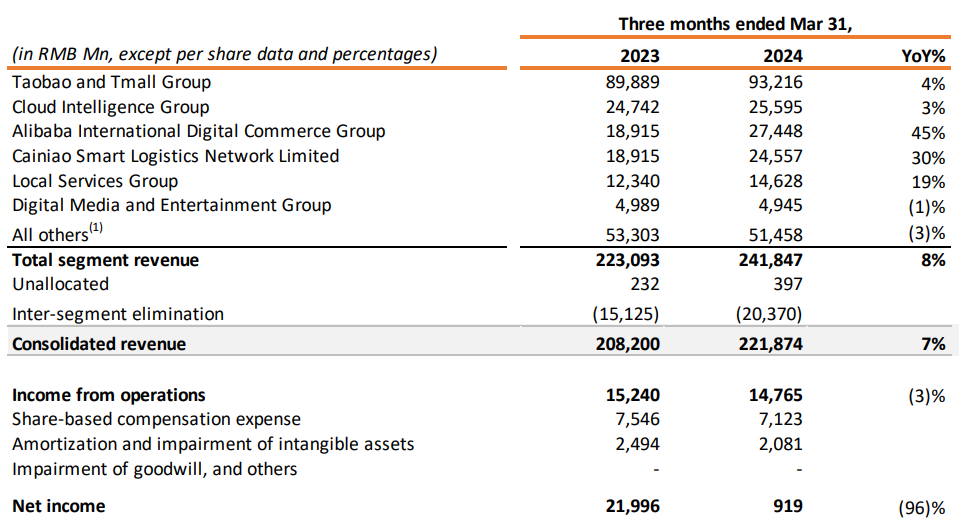This screenshot has width=959, height=519.
Task: Select 'Alibaba International Digital Commerce Group' label
Action: click(199, 131)
